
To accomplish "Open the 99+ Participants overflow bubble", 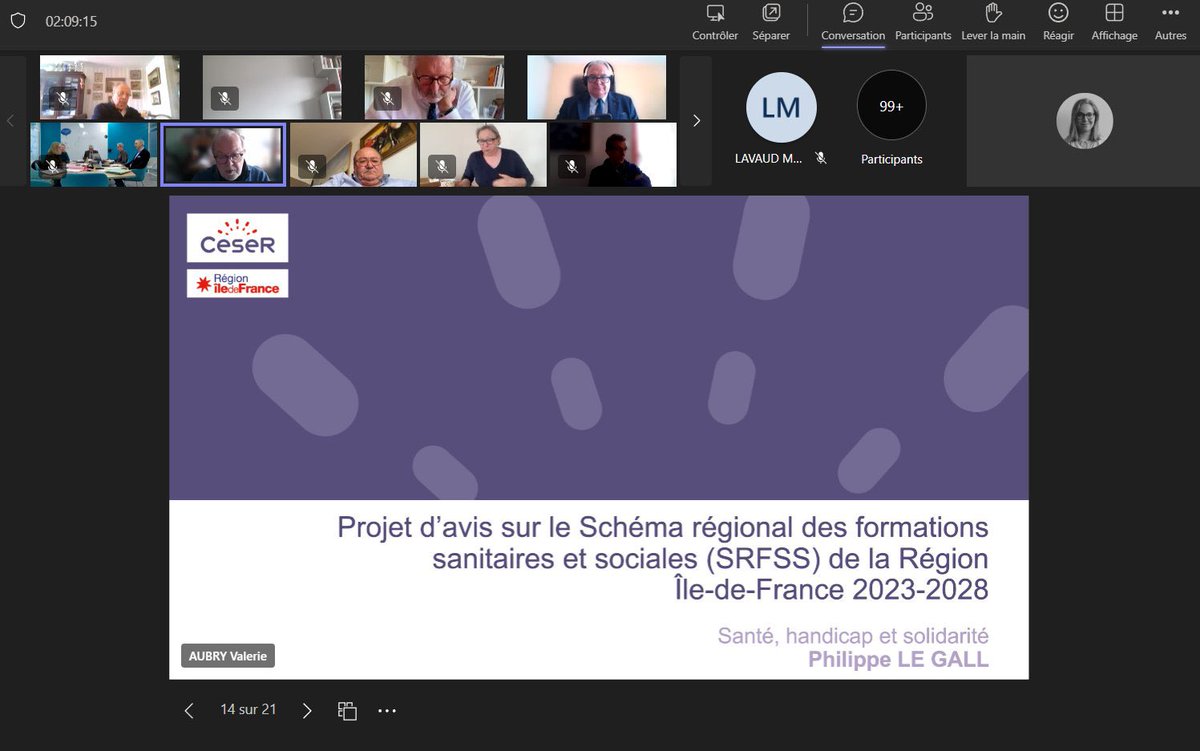I will pos(892,105).
